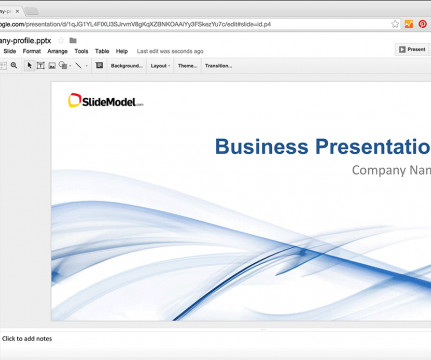Screen dimensions: 431x360
Task: Insert a comment using toolbar icon
Action: (x=99, y=65)
